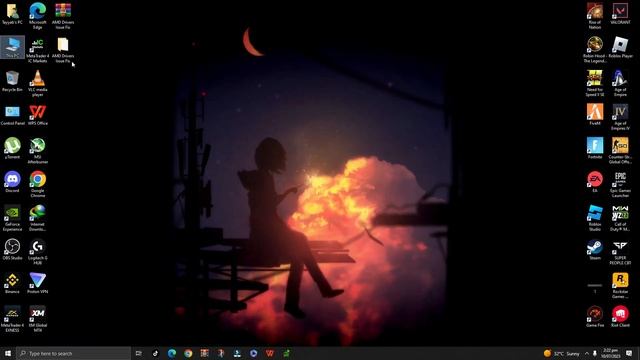Open the Internet Download Manager shortcut
Image resolution: width=640 pixels, height=360 pixels.
38,218
